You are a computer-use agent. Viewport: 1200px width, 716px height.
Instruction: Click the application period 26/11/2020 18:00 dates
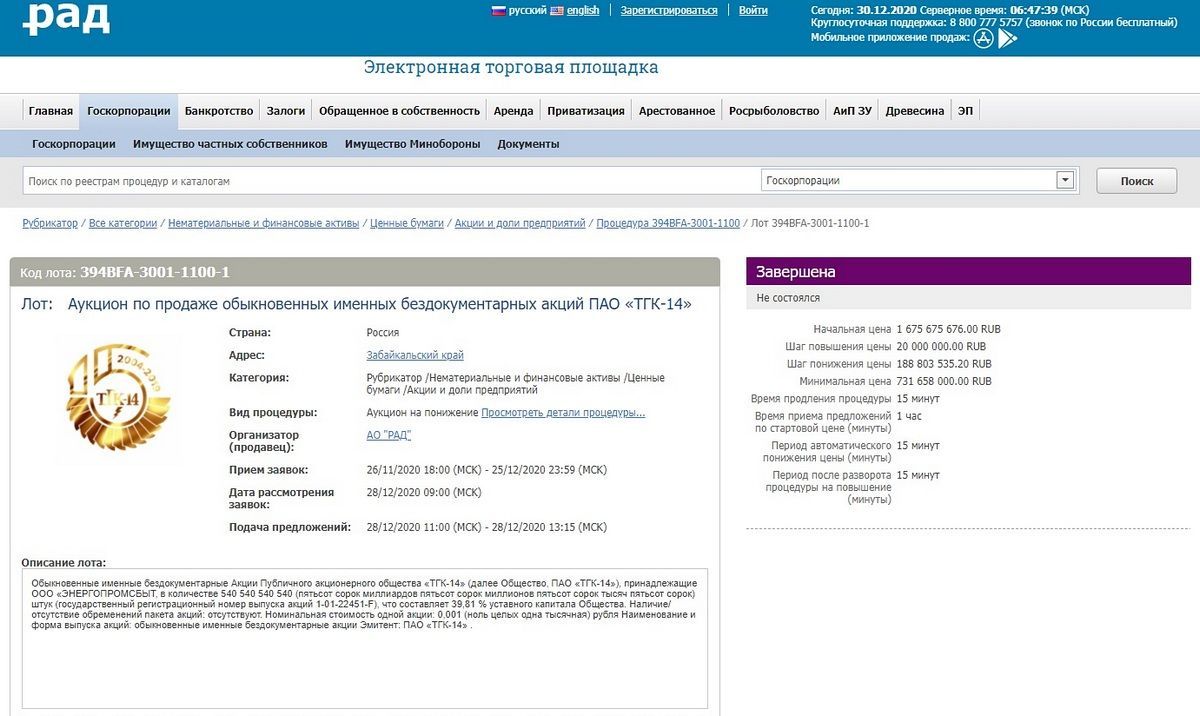coord(487,470)
